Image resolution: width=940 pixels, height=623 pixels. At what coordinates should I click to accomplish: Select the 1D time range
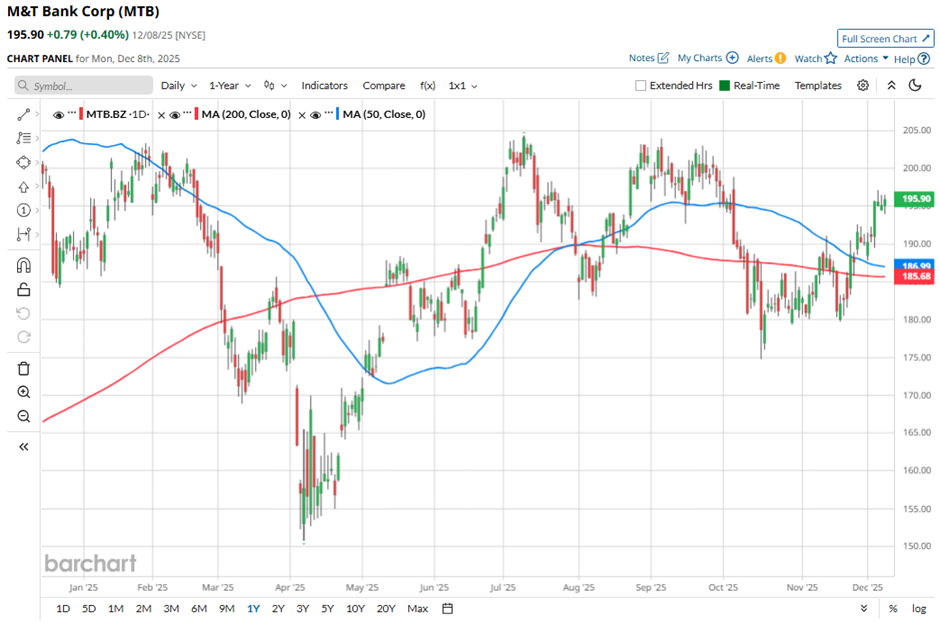pos(63,609)
